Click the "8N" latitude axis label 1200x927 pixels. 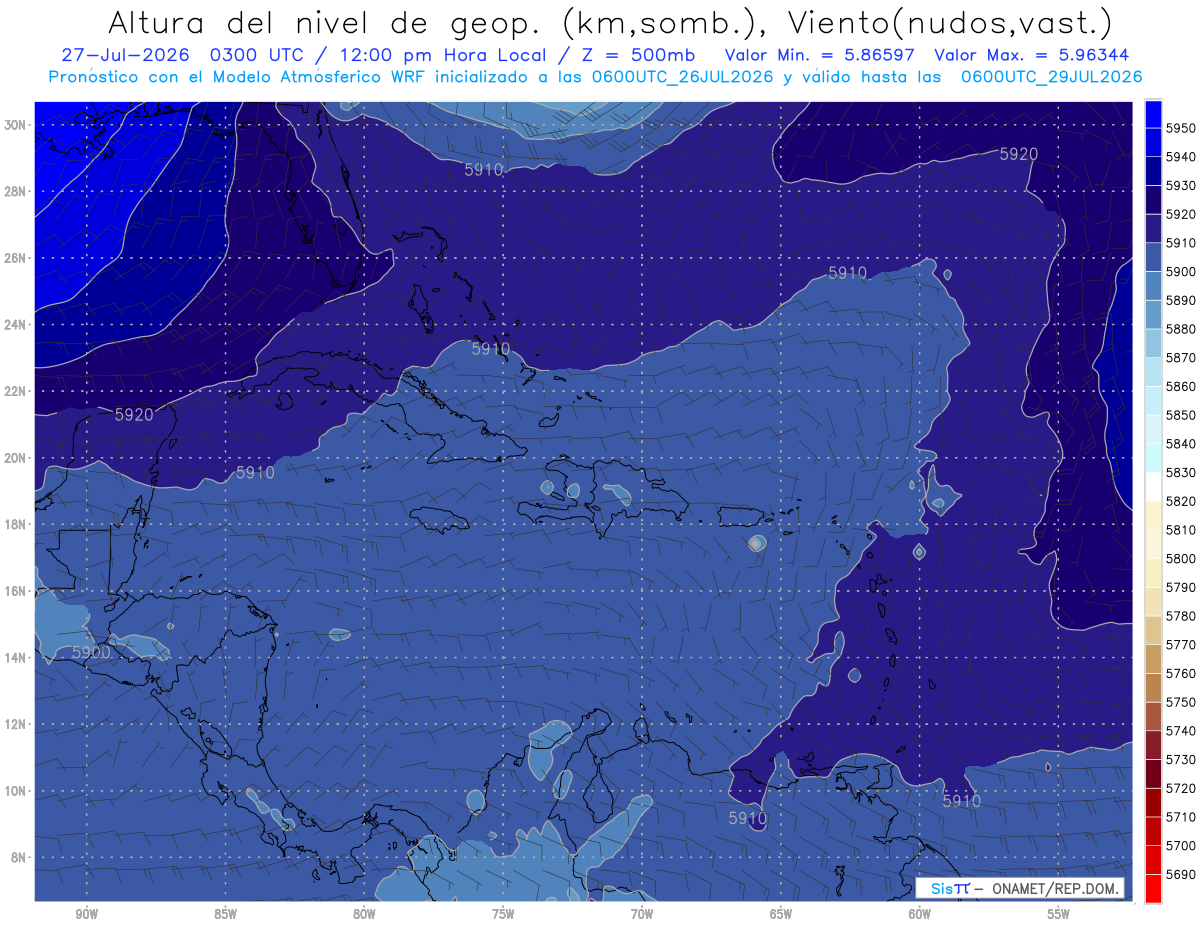pyautogui.click(x=19, y=857)
